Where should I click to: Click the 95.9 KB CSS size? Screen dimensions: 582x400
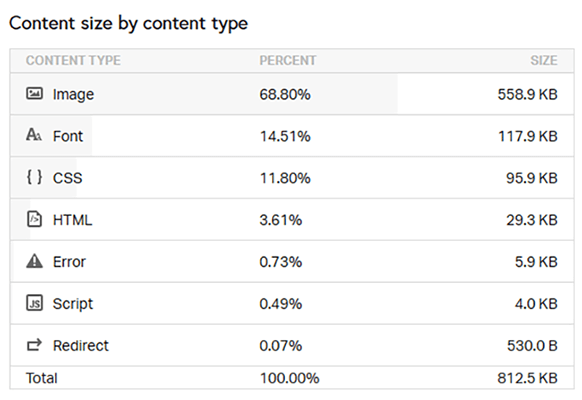pyautogui.click(x=532, y=178)
